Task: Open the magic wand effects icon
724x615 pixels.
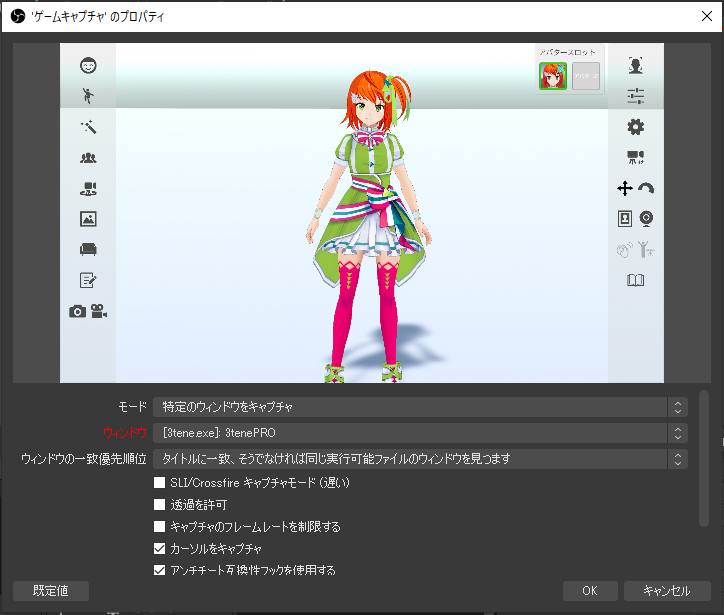Action: click(88, 127)
